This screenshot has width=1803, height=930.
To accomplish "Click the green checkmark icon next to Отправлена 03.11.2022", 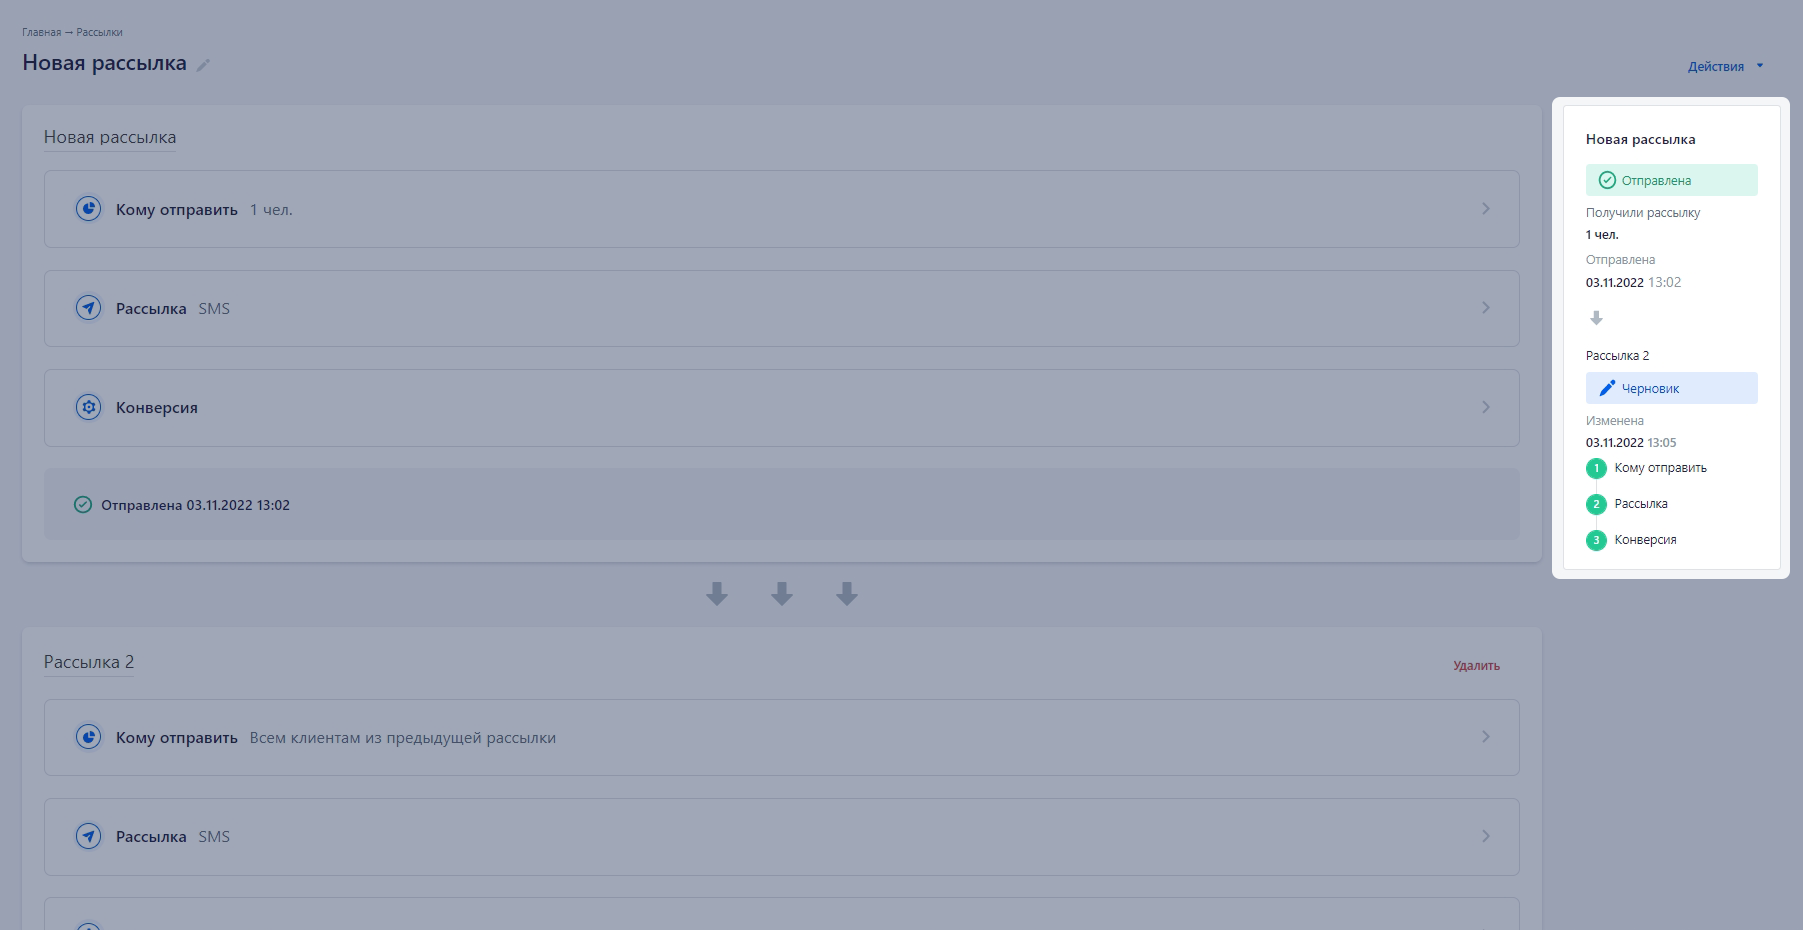I will [83, 505].
